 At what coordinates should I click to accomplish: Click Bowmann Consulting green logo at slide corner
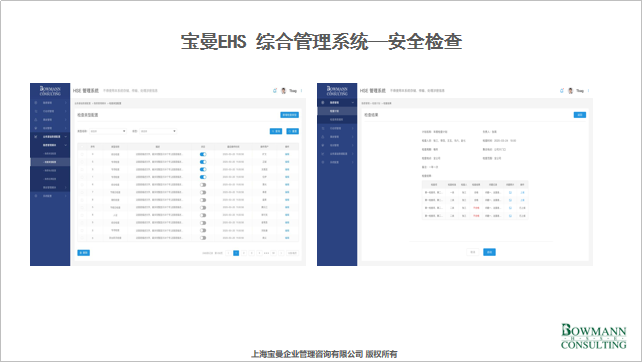click(x=593, y=337)
